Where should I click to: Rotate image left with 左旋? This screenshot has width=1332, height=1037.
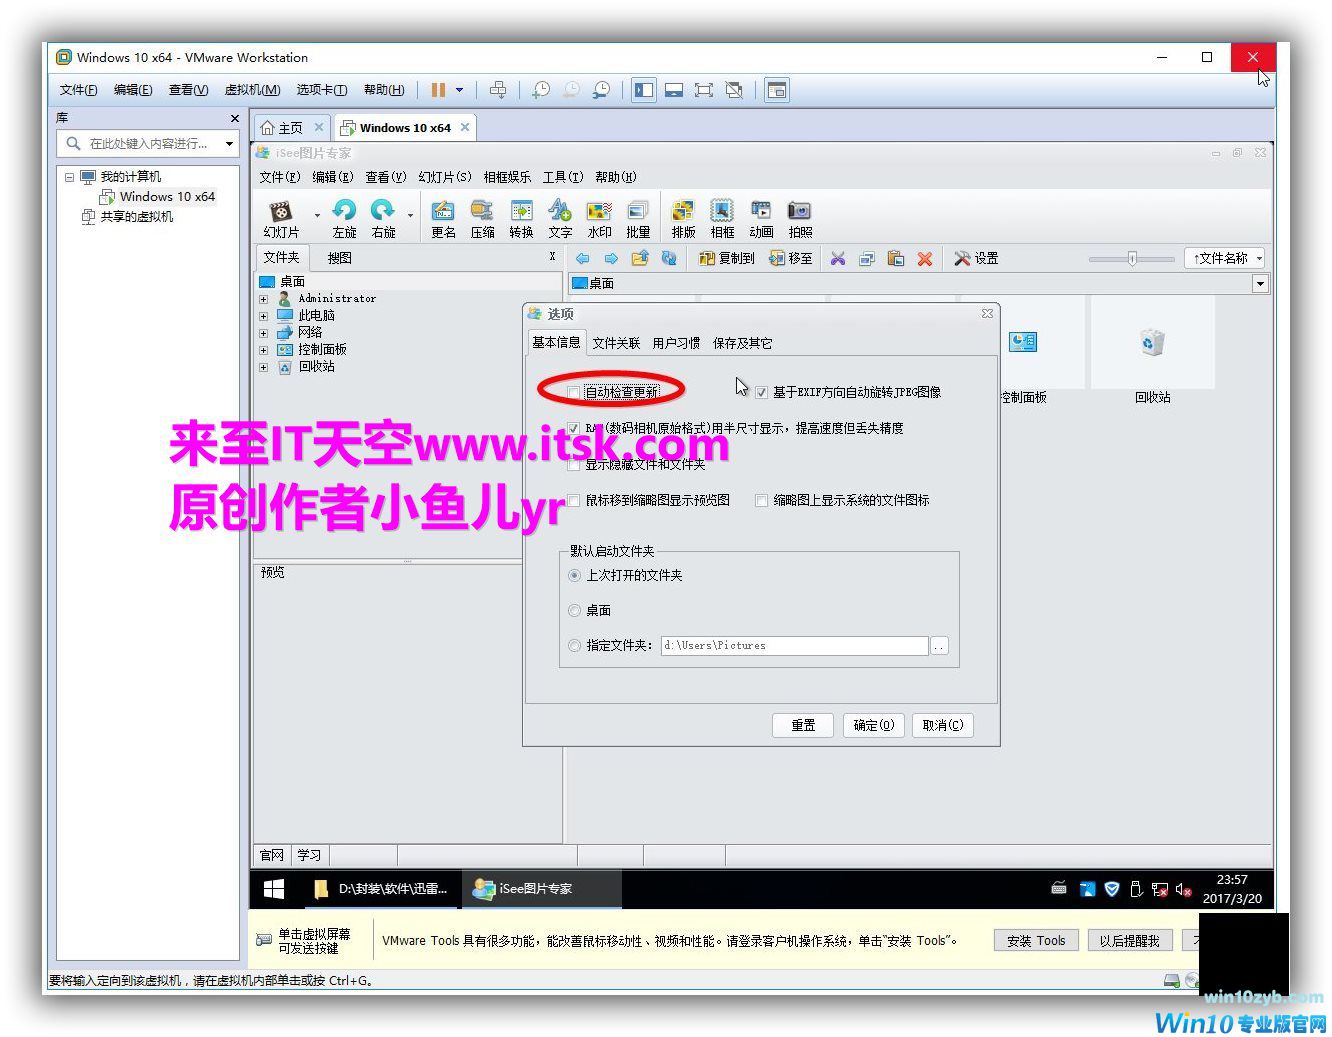pos(344,218)
